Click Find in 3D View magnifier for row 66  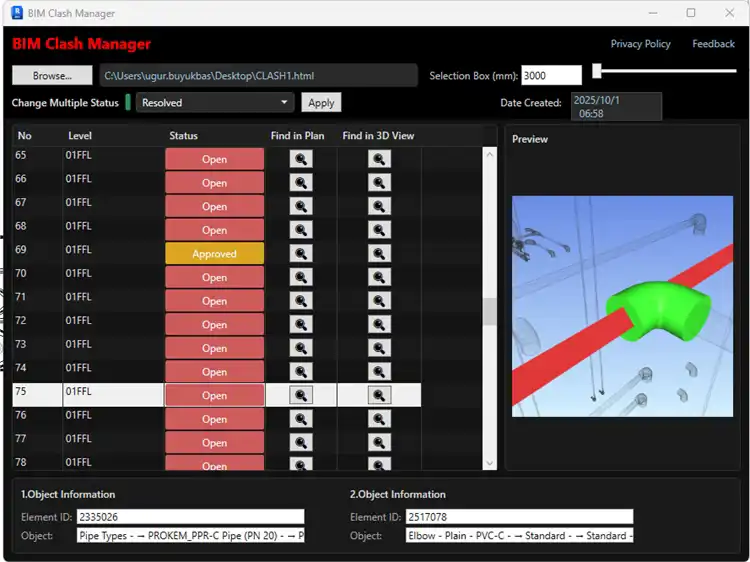pyautogui.click(x=379, y=183)
